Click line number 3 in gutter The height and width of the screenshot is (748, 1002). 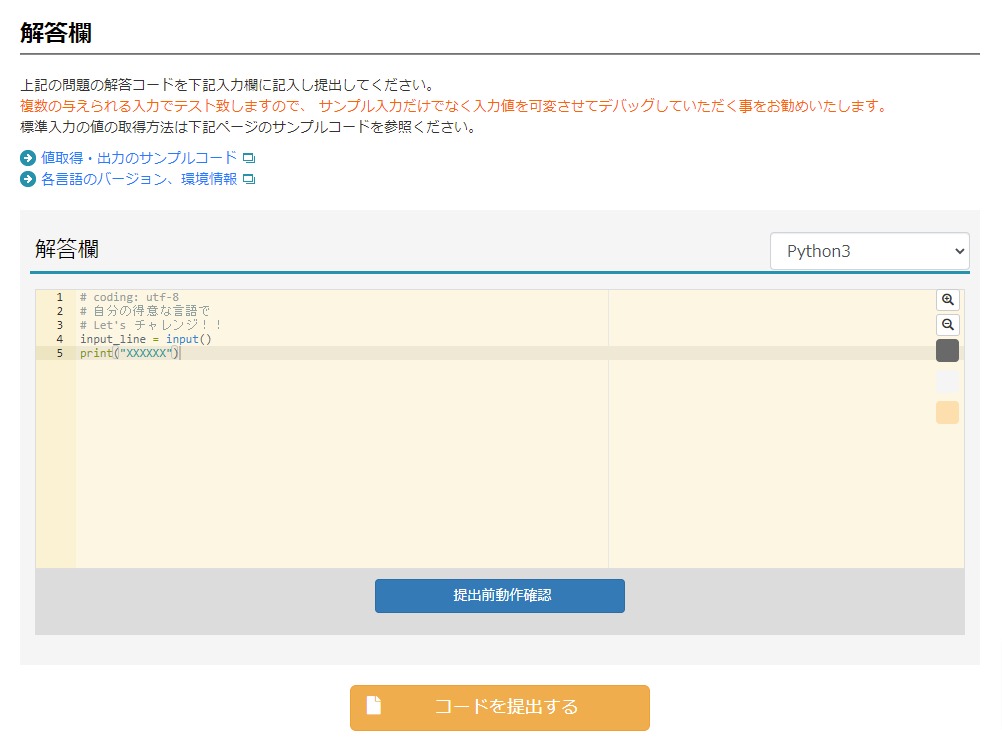pyautogui.click(x=59, y=325)
